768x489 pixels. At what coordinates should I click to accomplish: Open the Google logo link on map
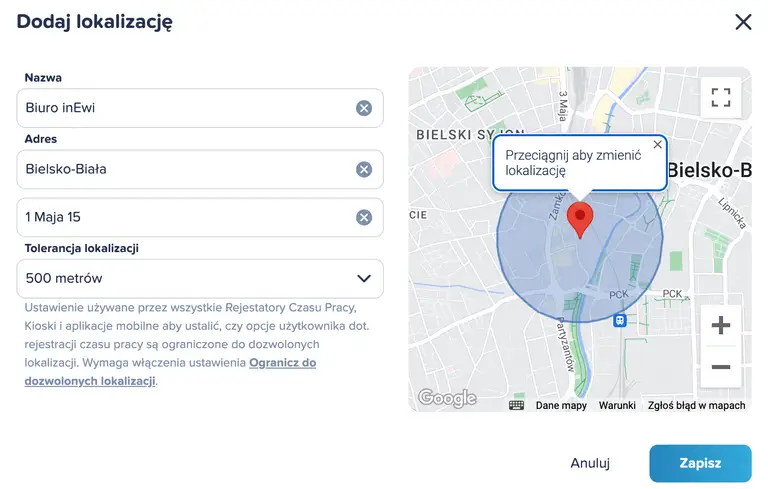[447, 398]
